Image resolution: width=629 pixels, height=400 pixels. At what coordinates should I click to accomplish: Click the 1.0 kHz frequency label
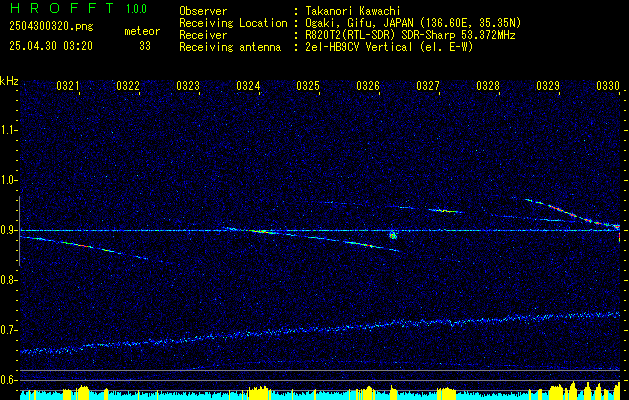[9, 180]
